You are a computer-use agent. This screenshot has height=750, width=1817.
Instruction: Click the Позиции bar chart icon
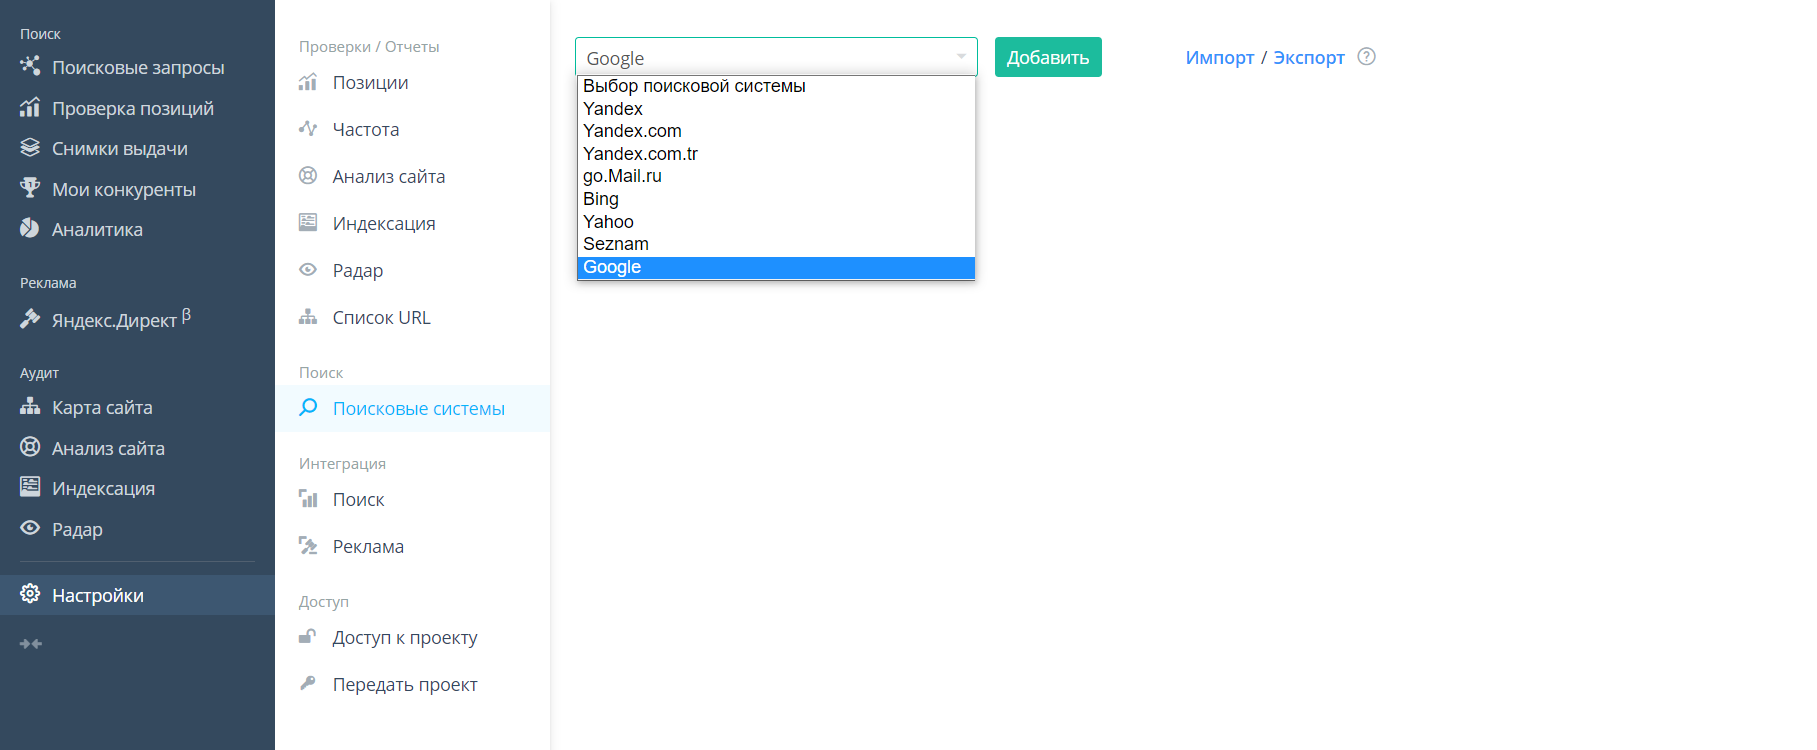[x=308, y=82]
